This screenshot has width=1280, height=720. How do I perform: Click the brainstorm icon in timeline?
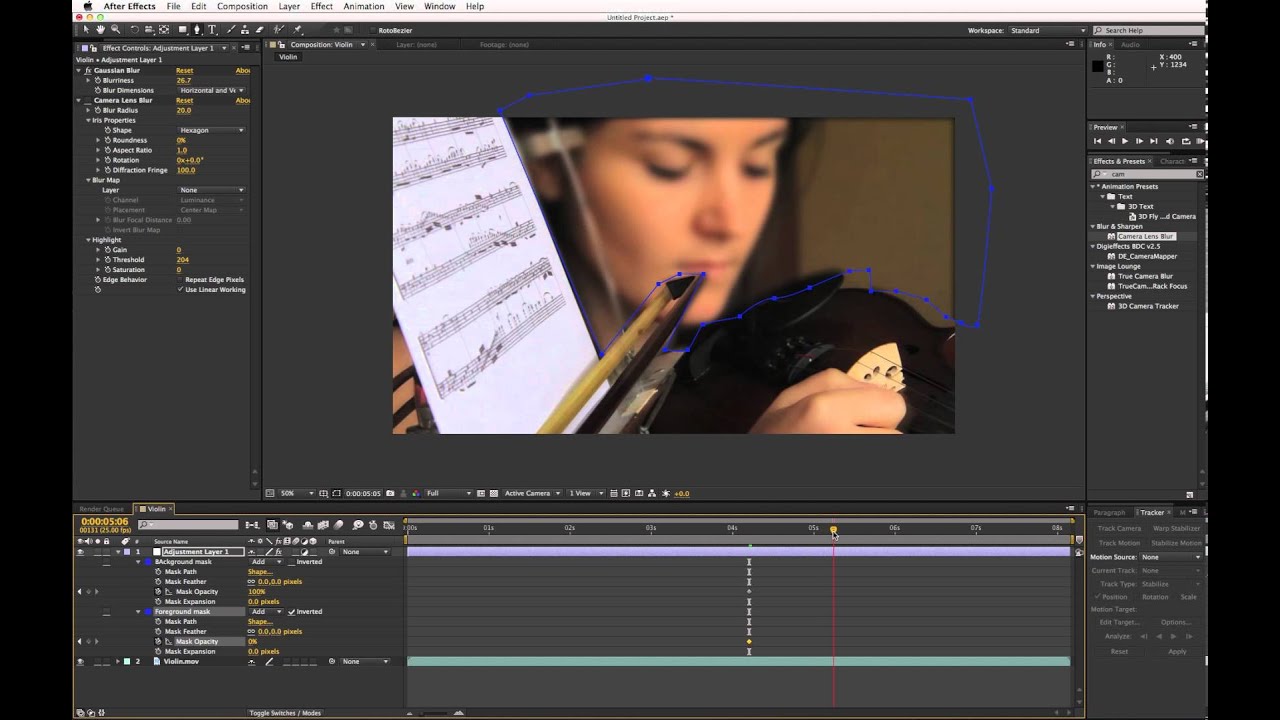[358, 525]
